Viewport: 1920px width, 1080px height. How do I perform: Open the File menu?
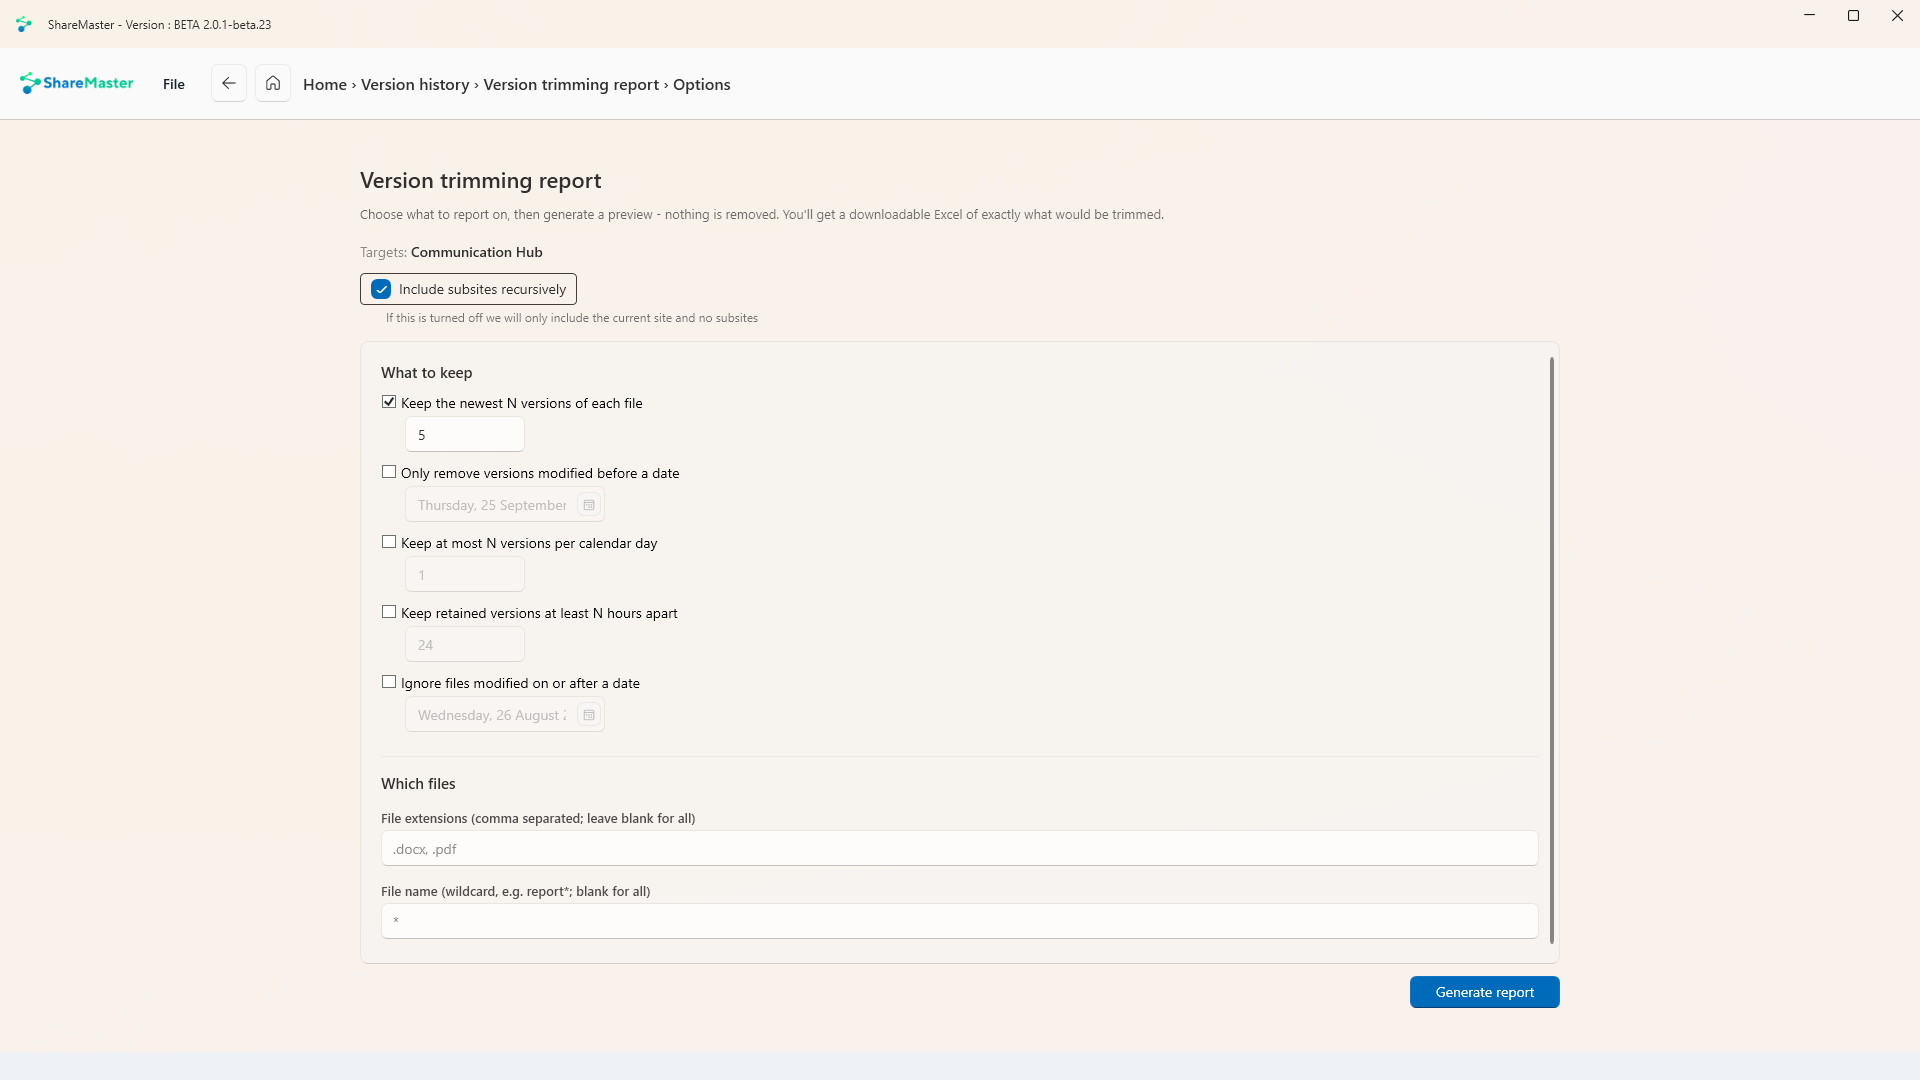174,84
